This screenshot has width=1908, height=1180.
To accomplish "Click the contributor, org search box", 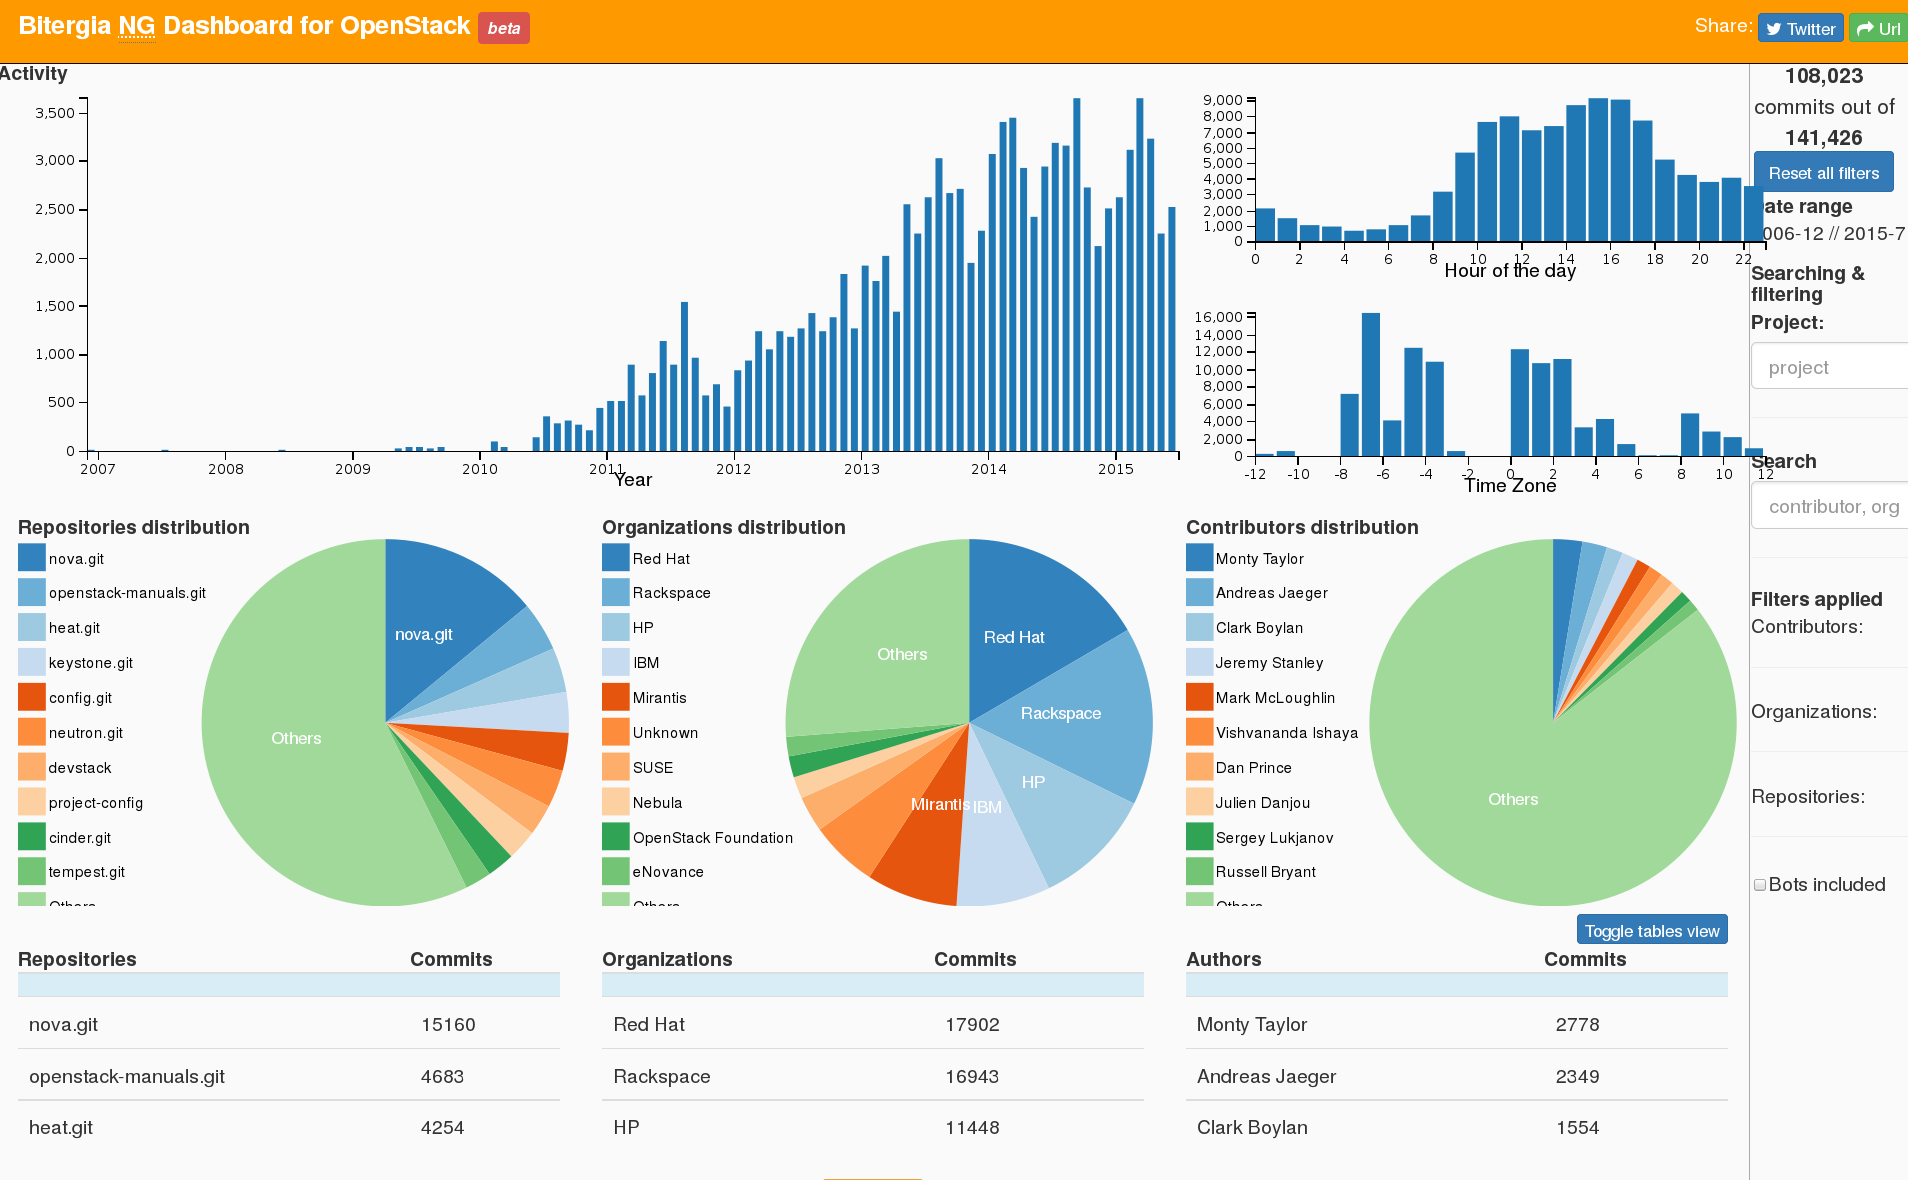I will pyautogui.click(x=1828, y=506).
